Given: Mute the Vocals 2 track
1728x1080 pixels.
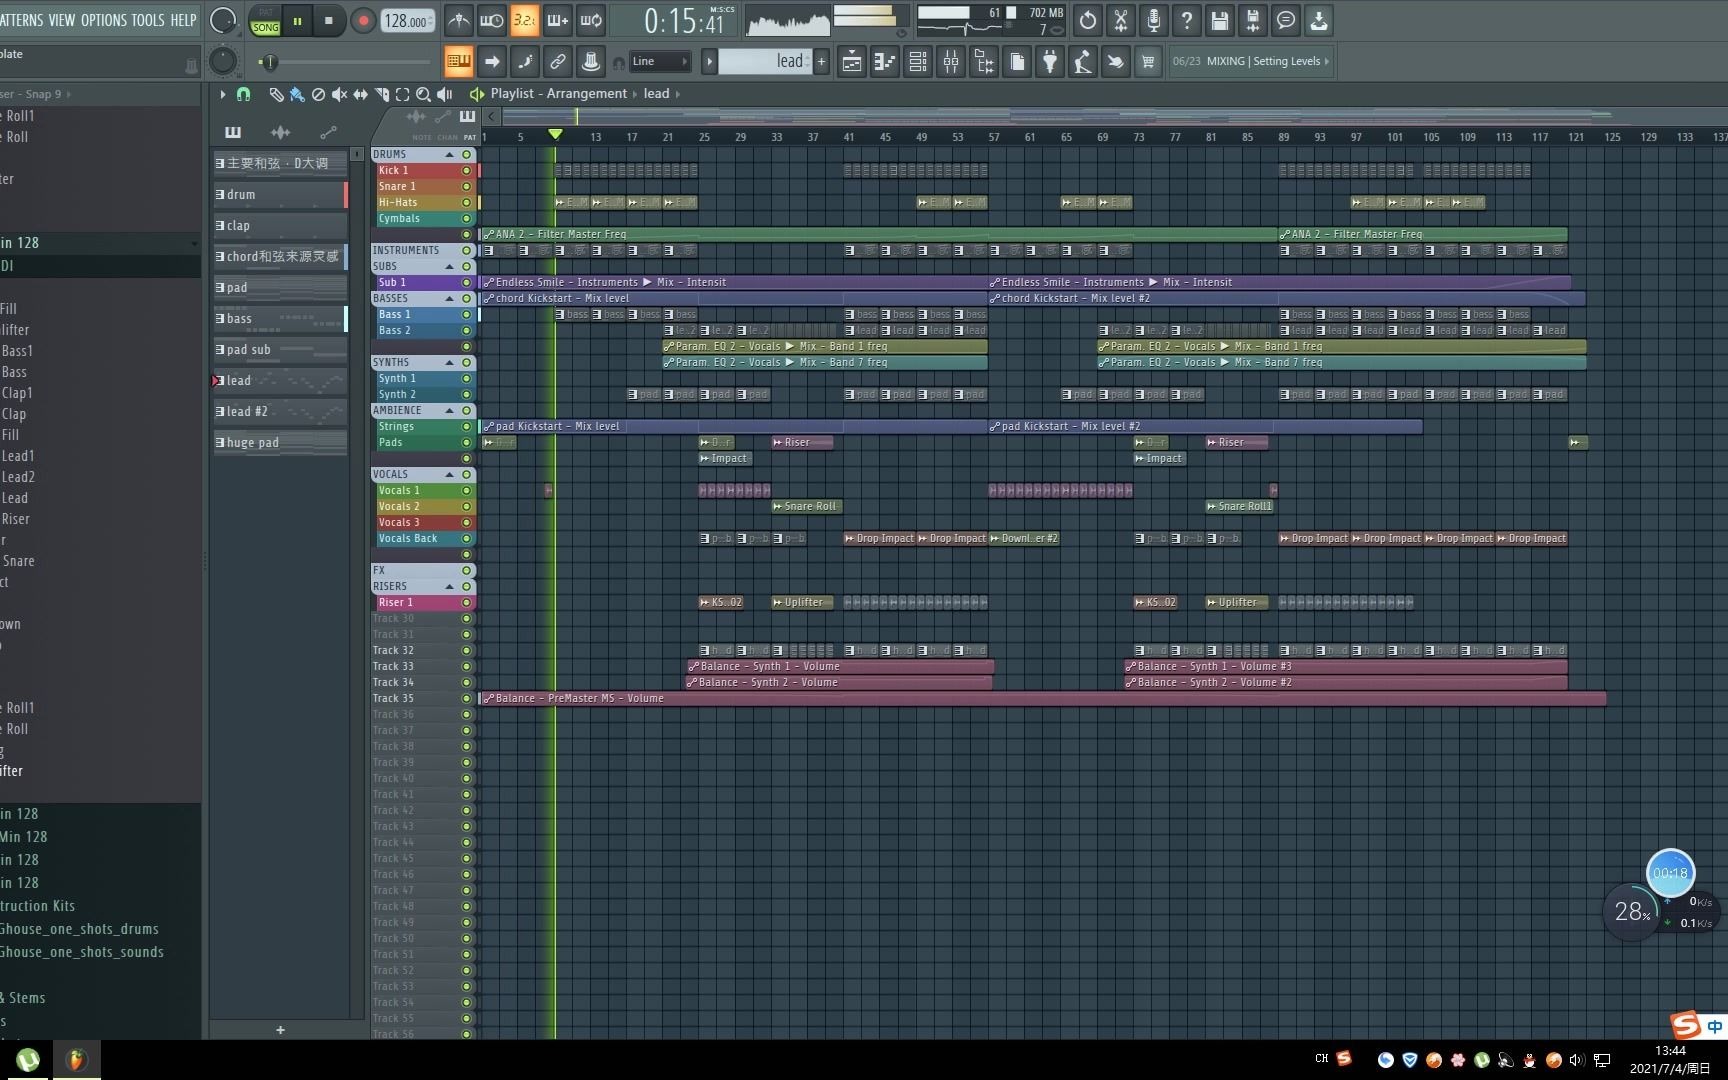Looking at the screenshot, I should click(x=466, y=507).
